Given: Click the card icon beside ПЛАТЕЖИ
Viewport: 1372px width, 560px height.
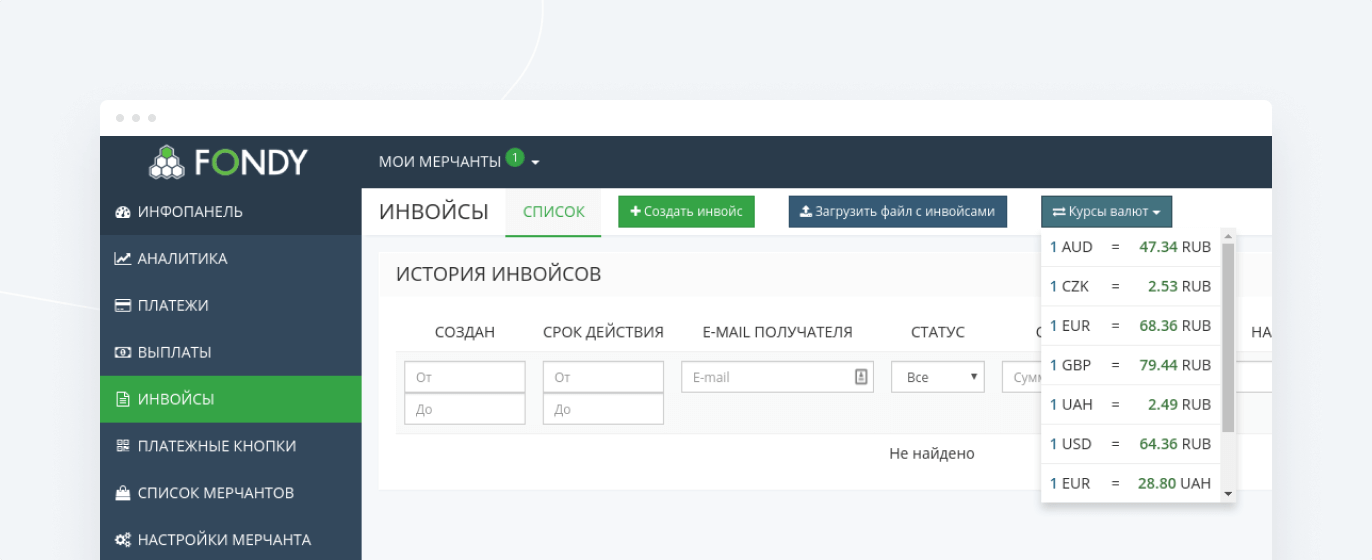Looking at the screenshot, I should 123,306.
